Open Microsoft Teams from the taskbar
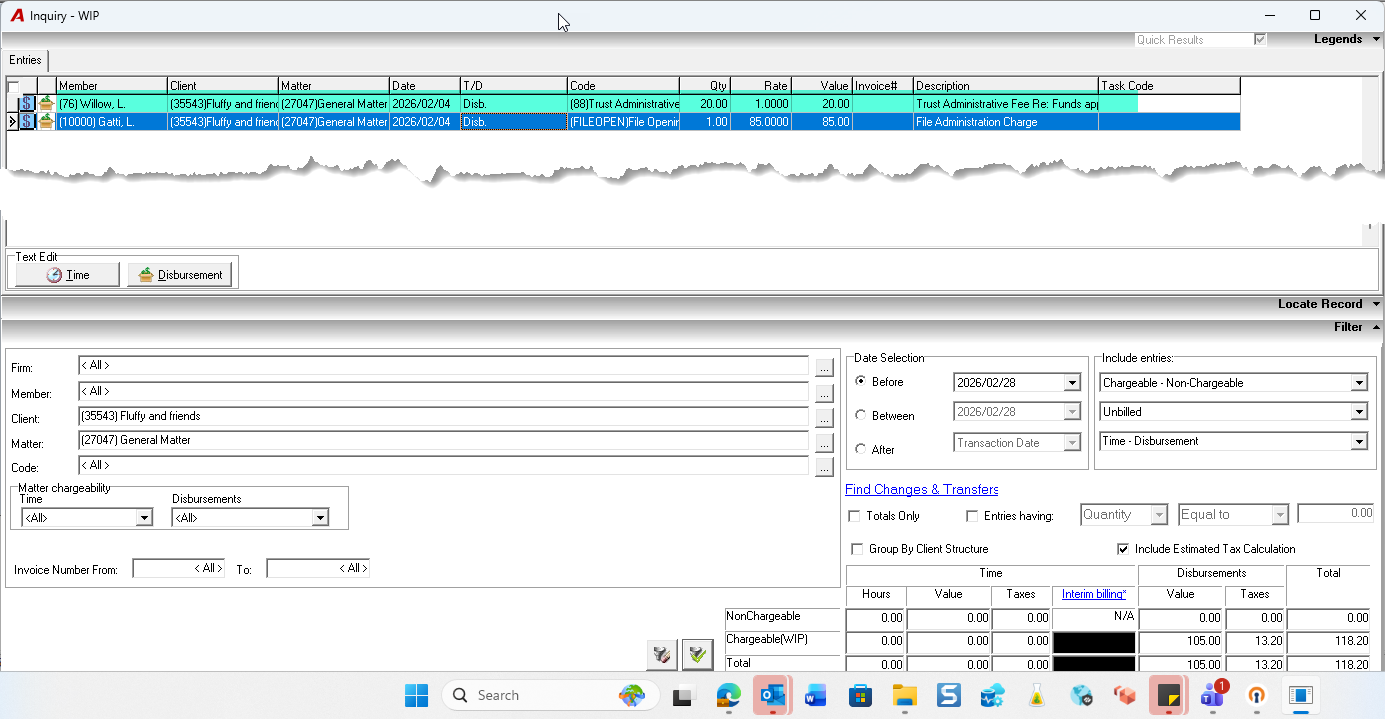This screenshot has width=1385, height=719. 1213,695
